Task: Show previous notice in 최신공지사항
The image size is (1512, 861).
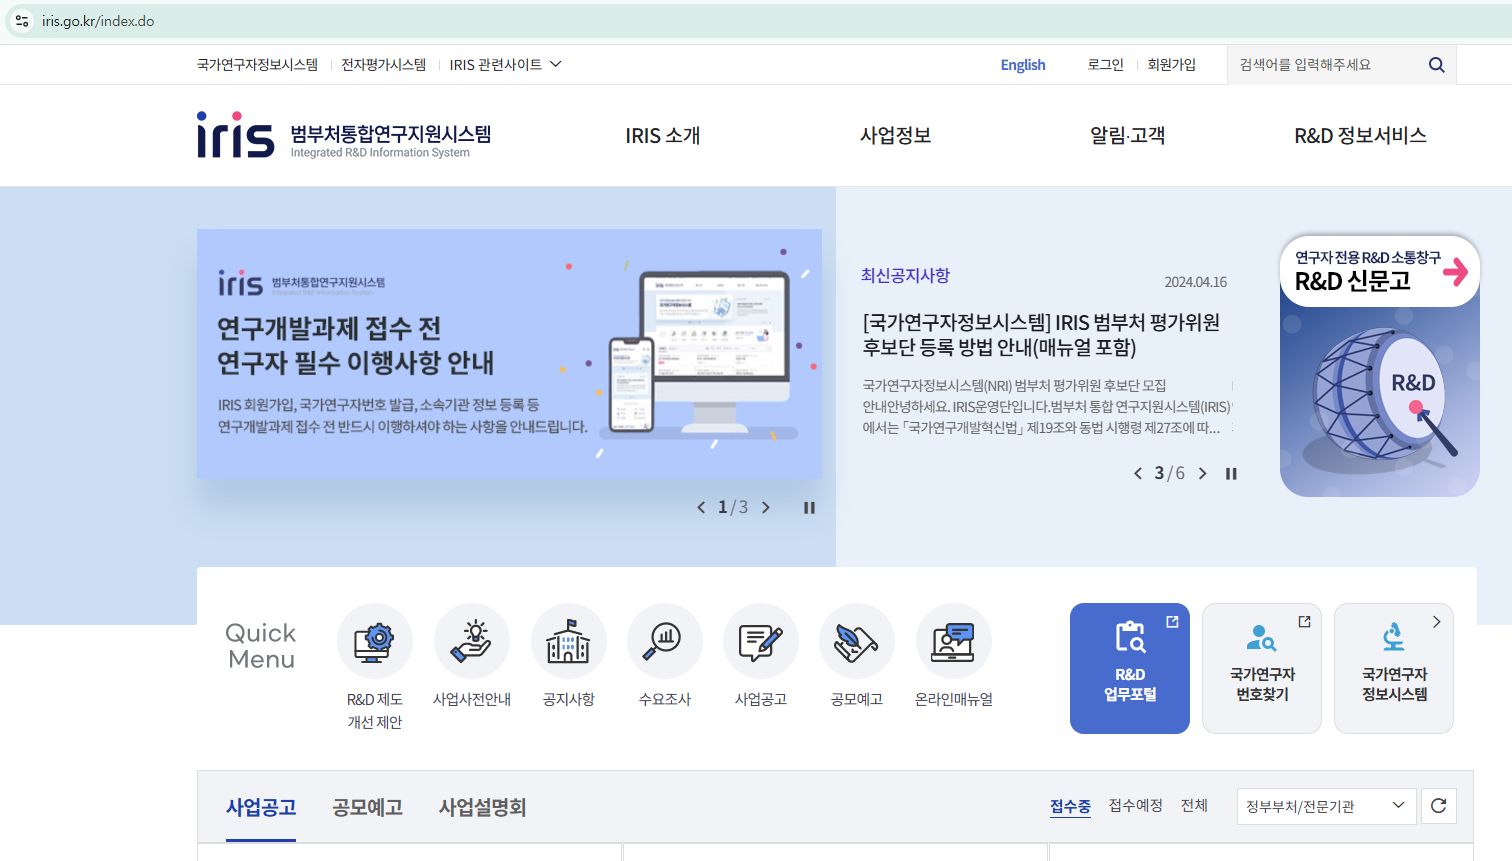Action: (1137, 474)
